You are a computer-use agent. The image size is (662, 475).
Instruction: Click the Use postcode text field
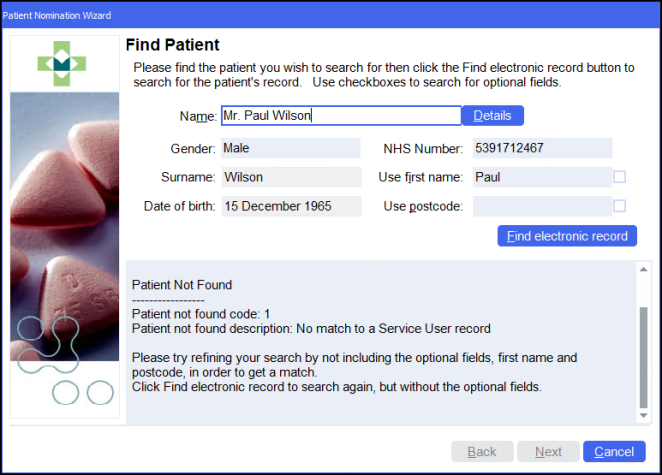pos(541,207)
